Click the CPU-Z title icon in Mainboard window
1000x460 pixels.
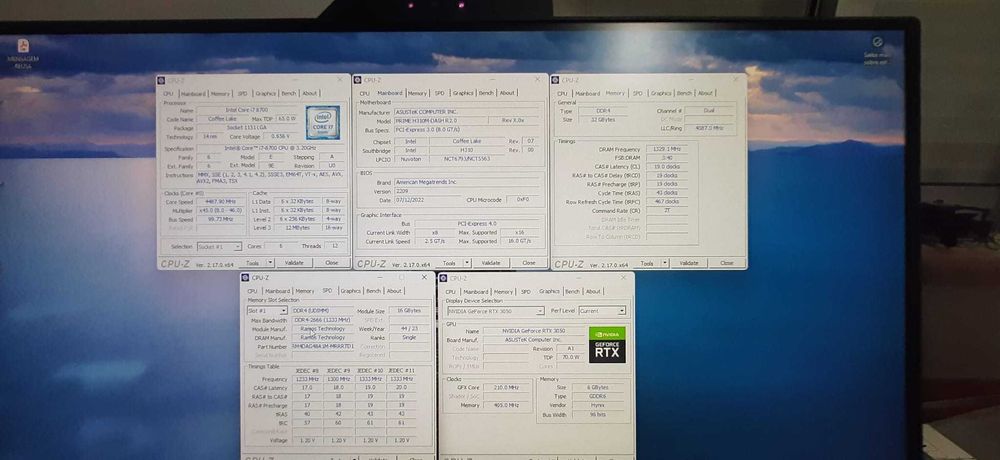click(x=359, y=80)
